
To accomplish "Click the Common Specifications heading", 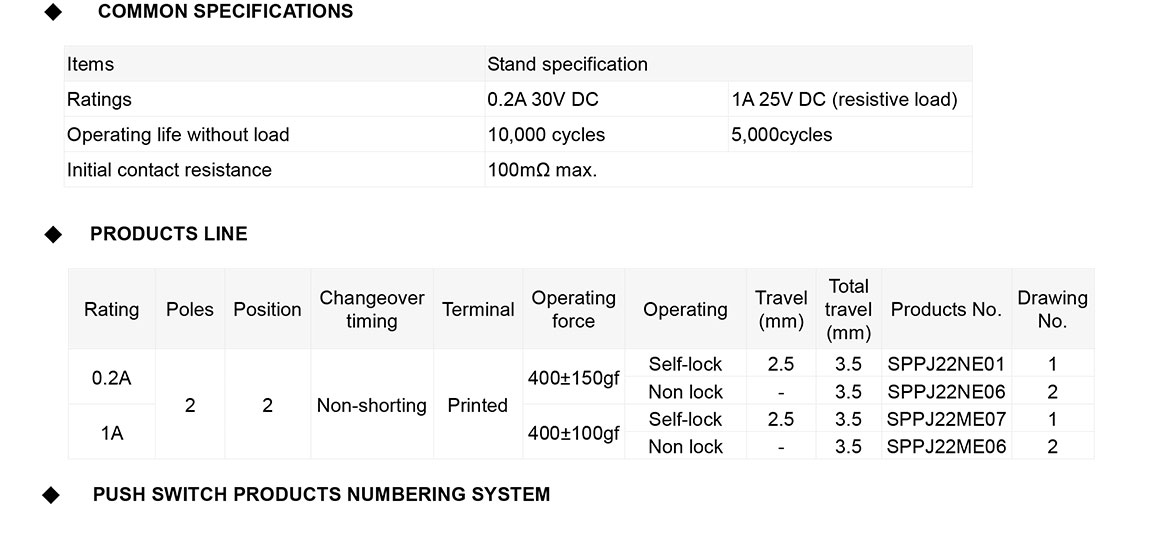I will (x=225, y=12).
